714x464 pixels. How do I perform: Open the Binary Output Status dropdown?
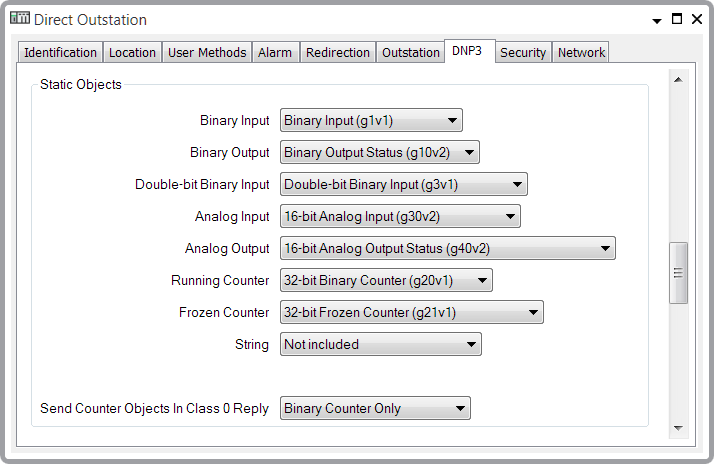pyautogui.click(x=380, y=153)
